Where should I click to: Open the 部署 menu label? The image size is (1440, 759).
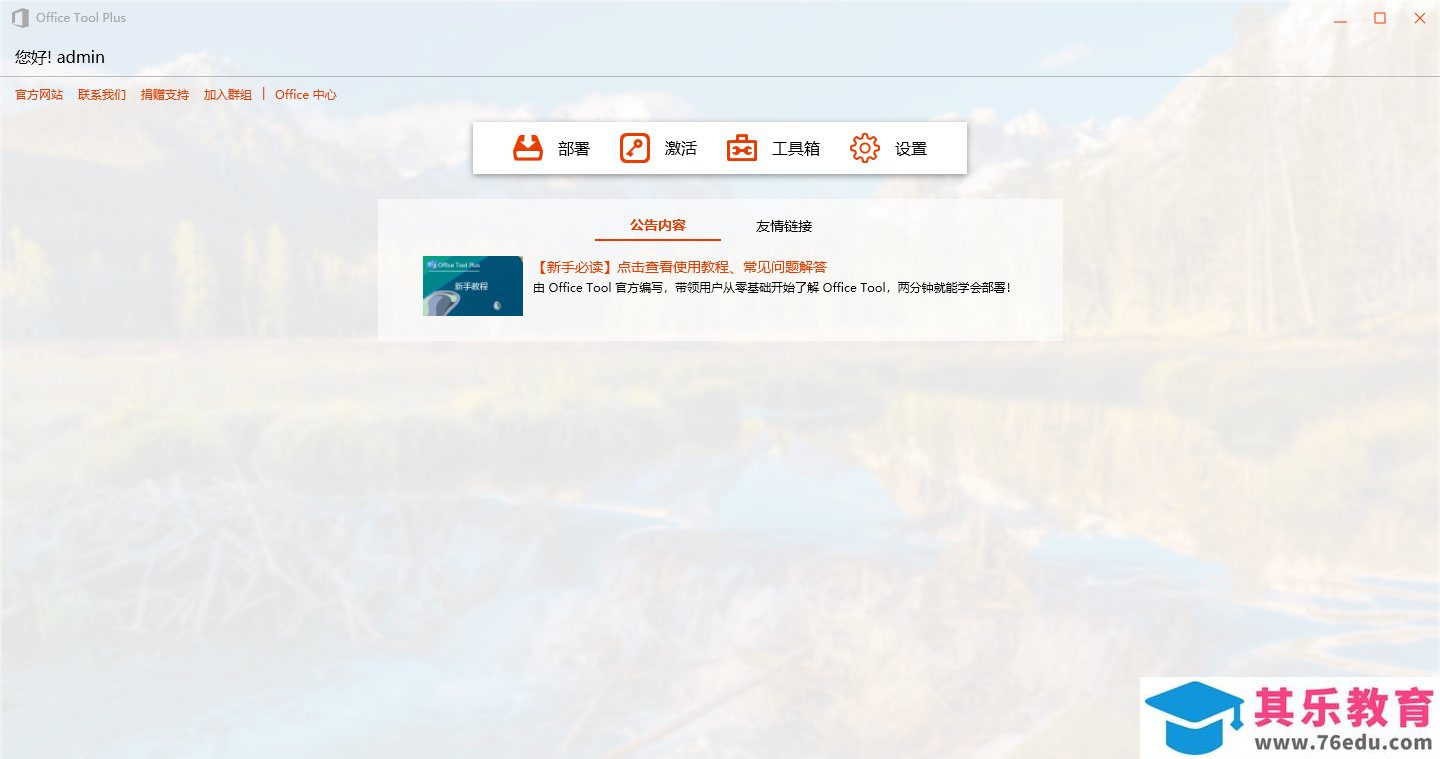574,149
